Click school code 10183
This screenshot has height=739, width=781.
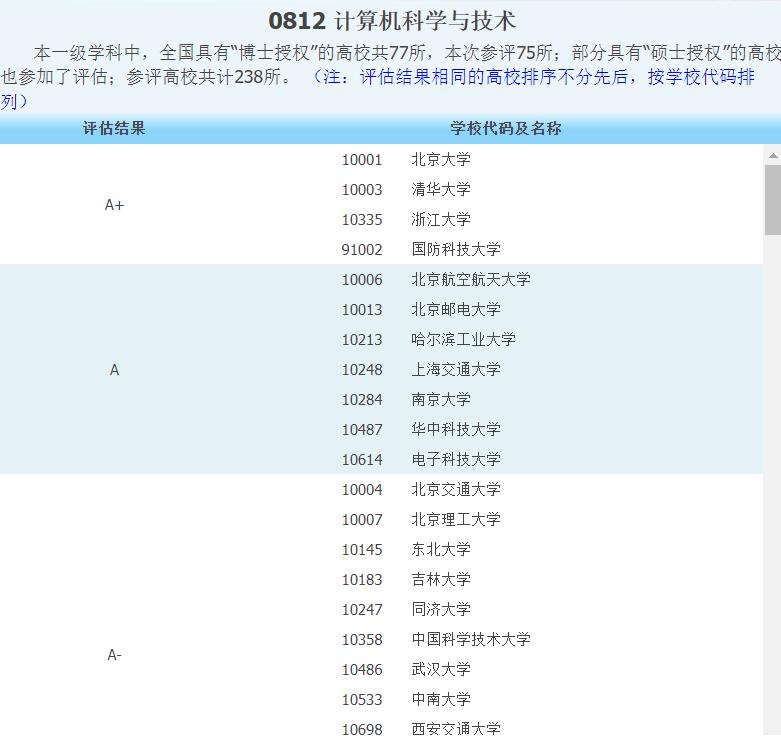pyautogui.click(x=362, y=579)
